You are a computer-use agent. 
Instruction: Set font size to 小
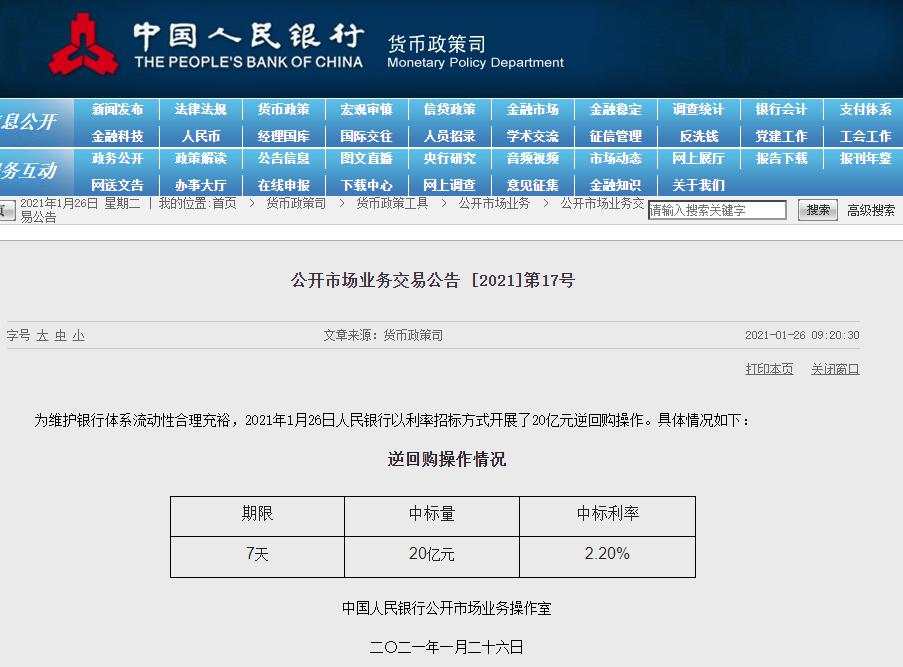click(x=79, y=336)
